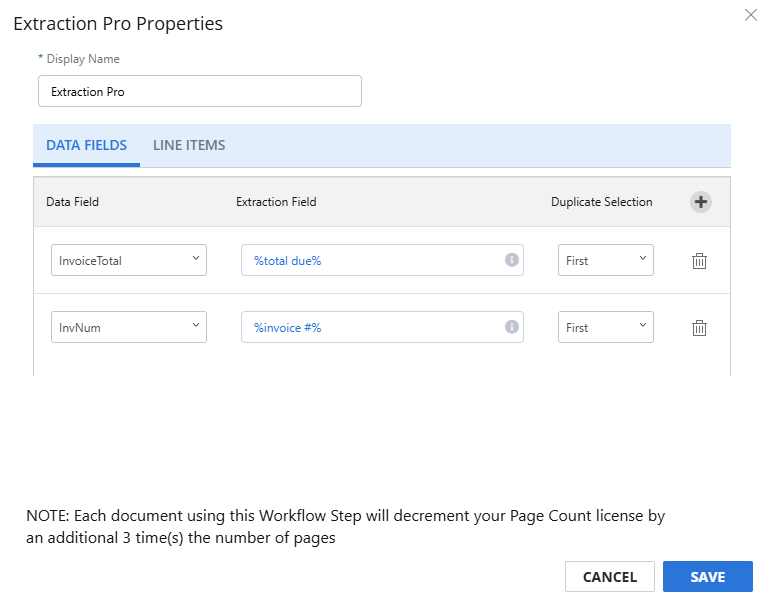Open the InvNum data field dropdown

pos(129,327)
